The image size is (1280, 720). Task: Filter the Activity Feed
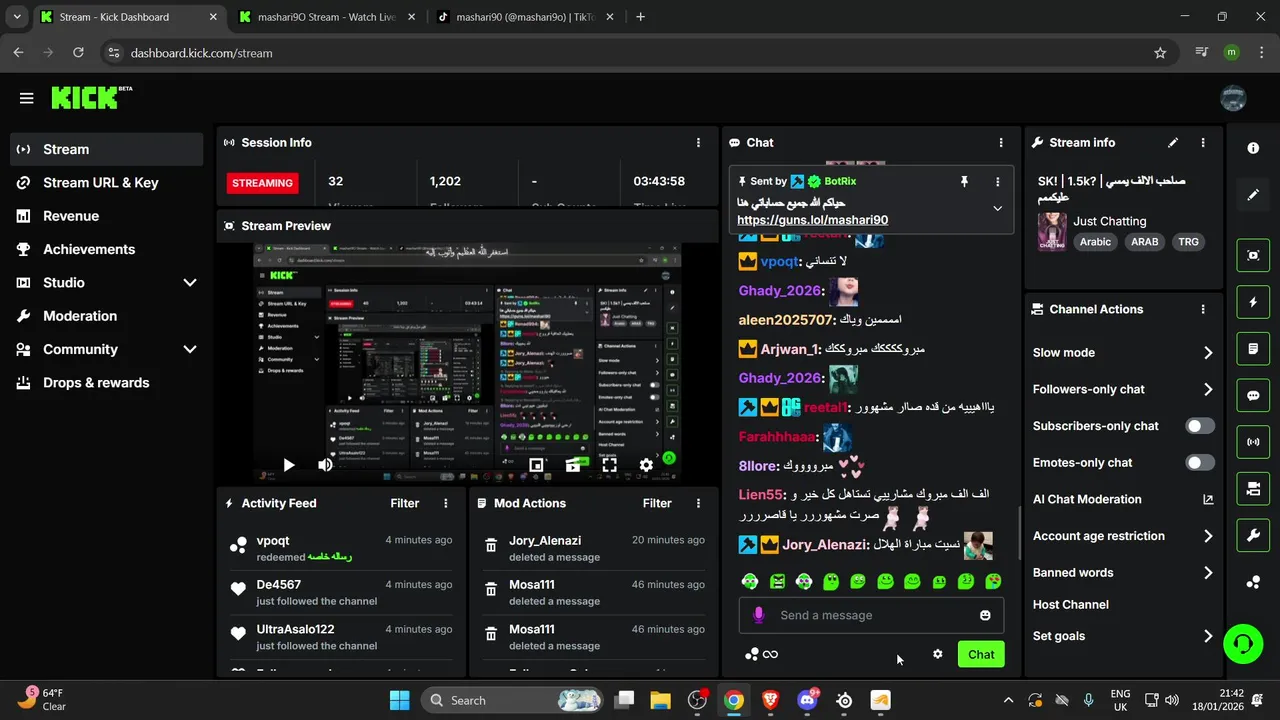pos(405,503)
